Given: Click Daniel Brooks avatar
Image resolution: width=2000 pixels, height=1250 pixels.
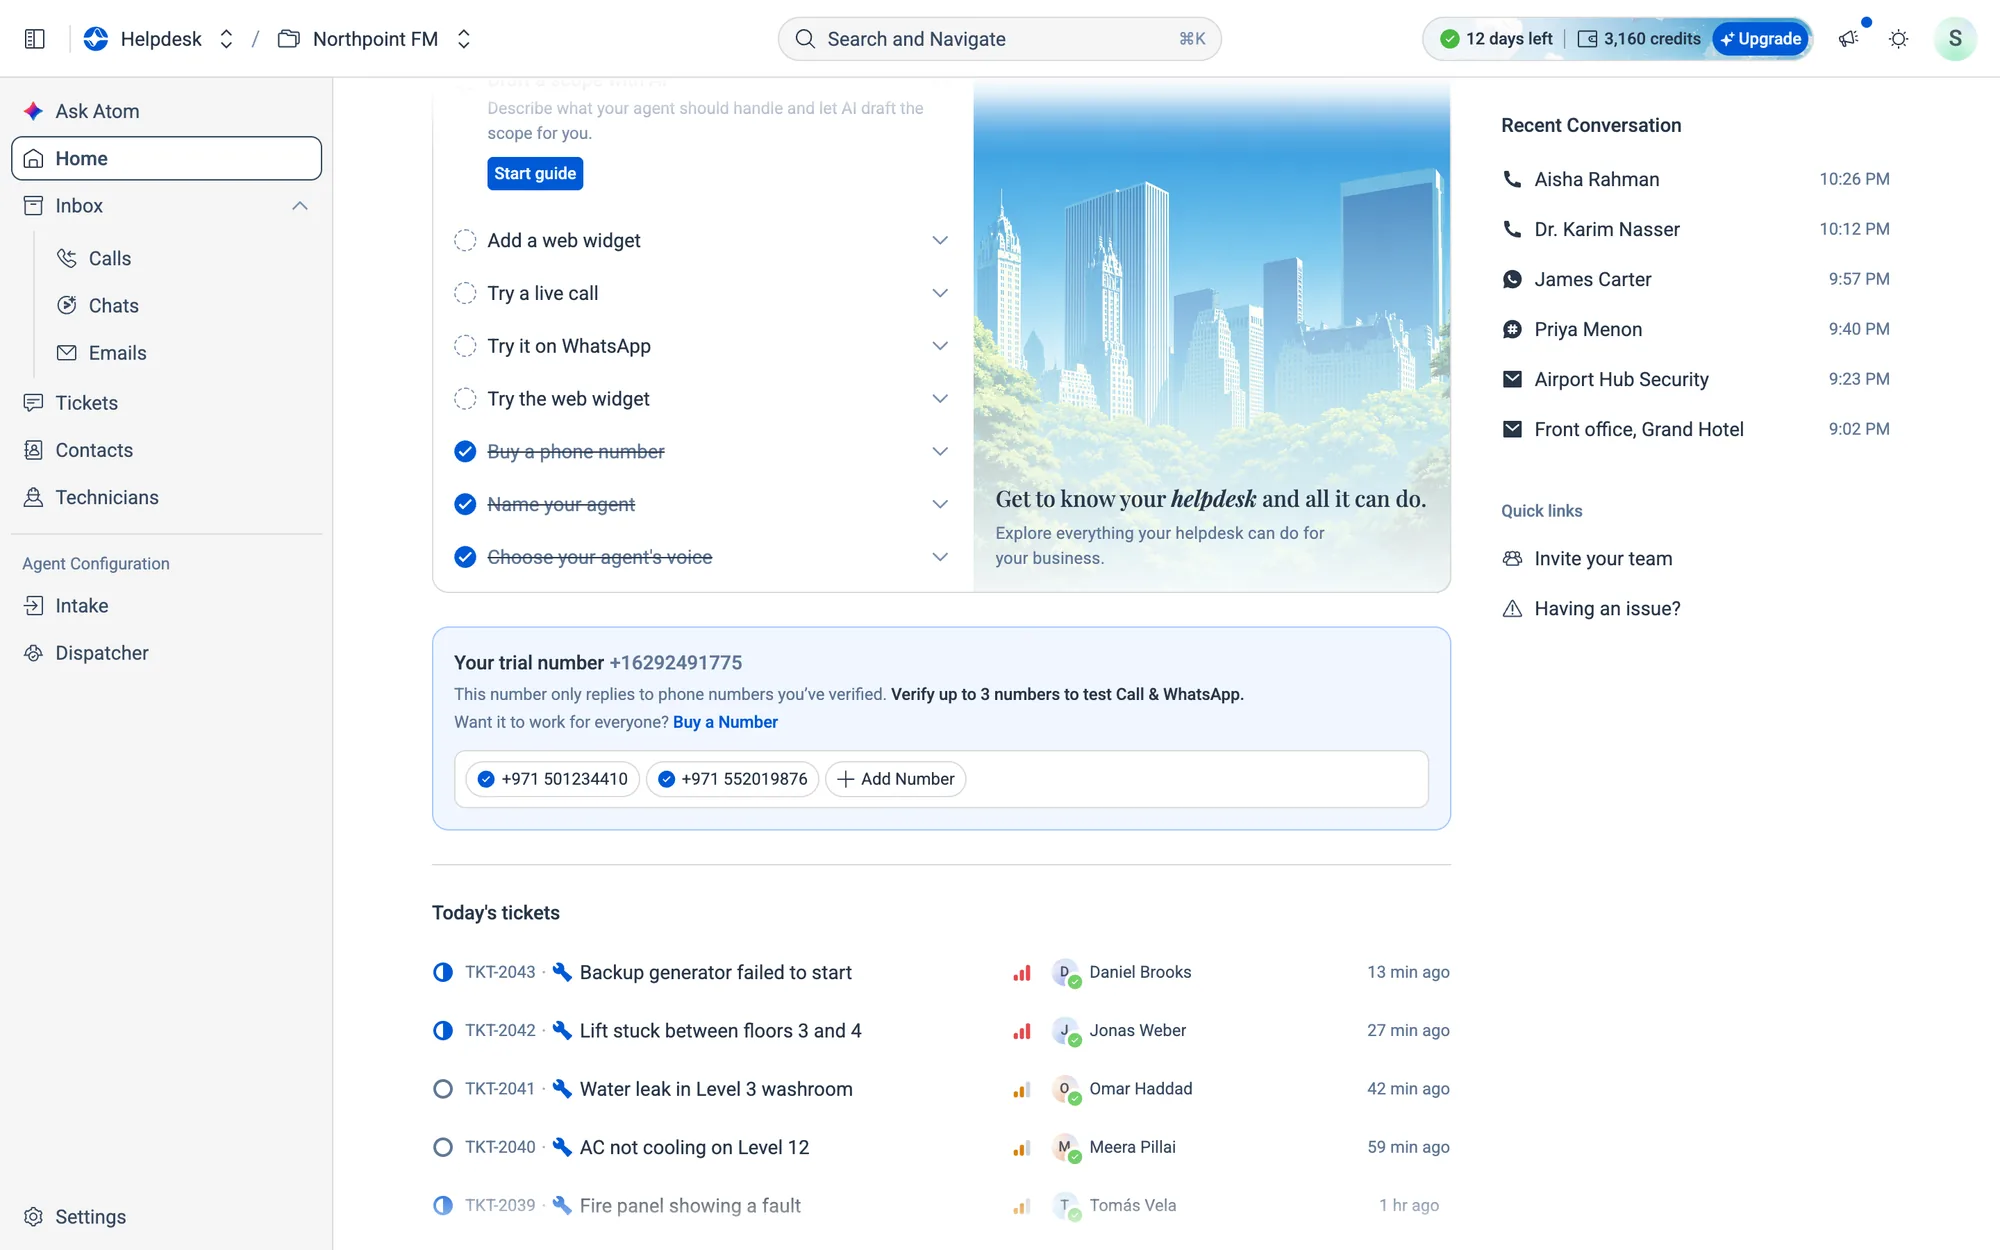Looking at the screenshot, I should [1066, 973].
